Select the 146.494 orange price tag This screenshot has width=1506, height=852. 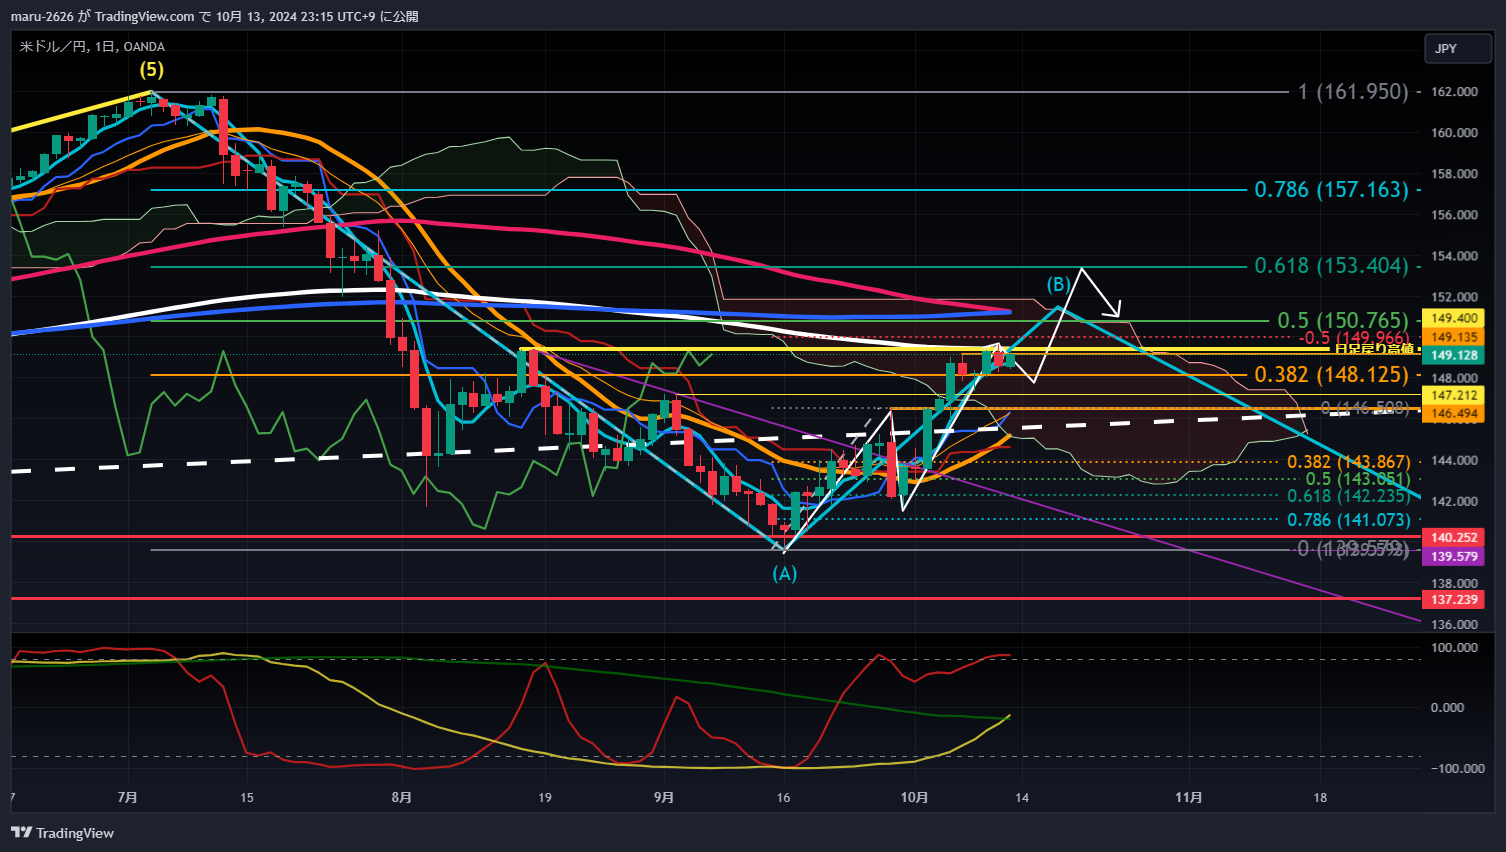[1454, 413]
